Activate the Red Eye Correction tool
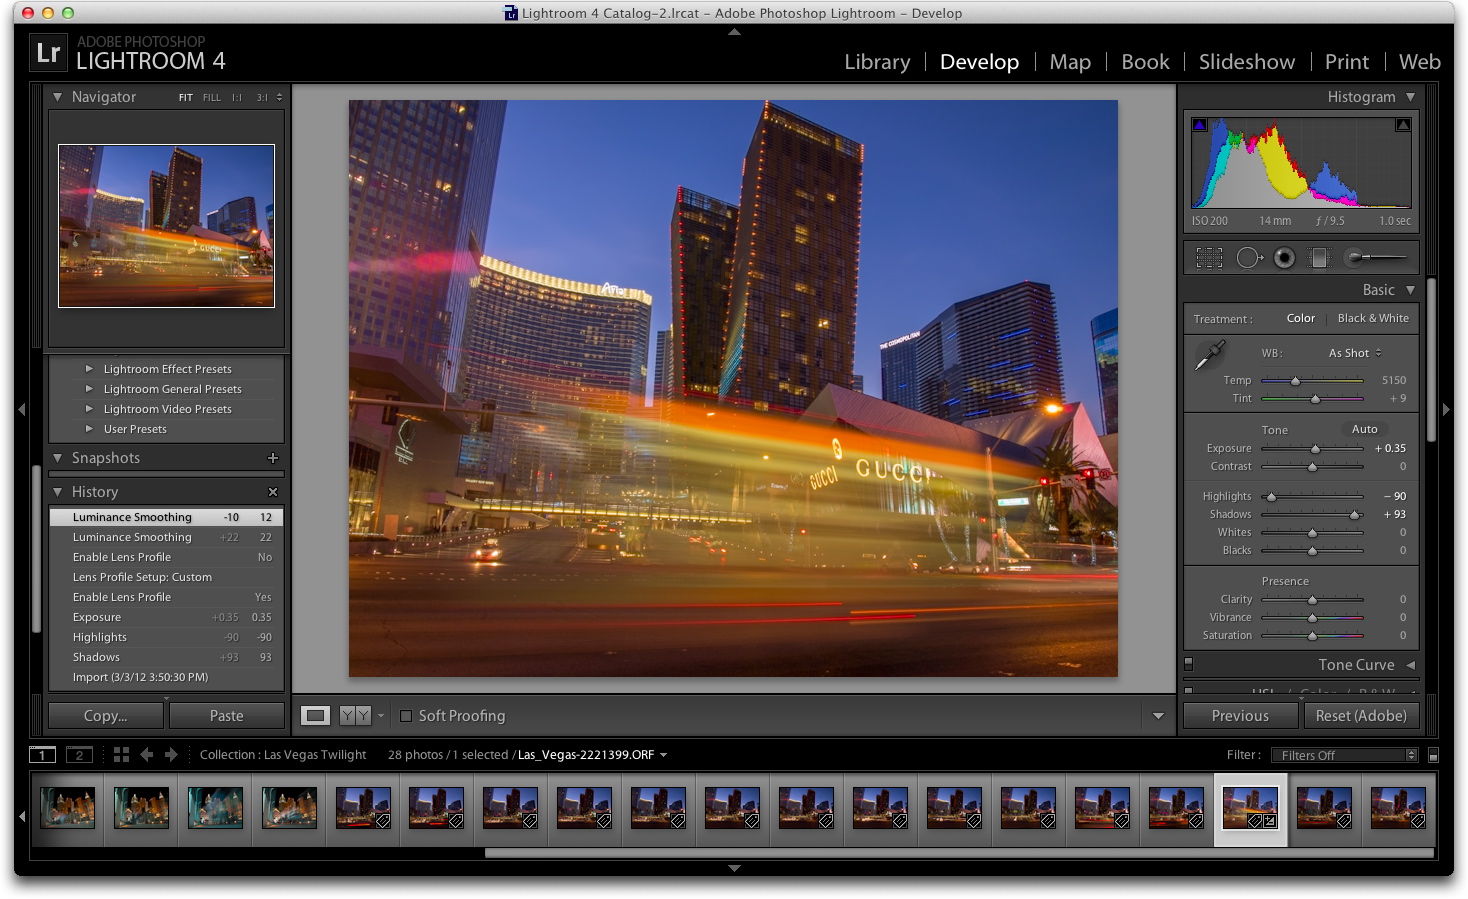 pos(1284,258)
